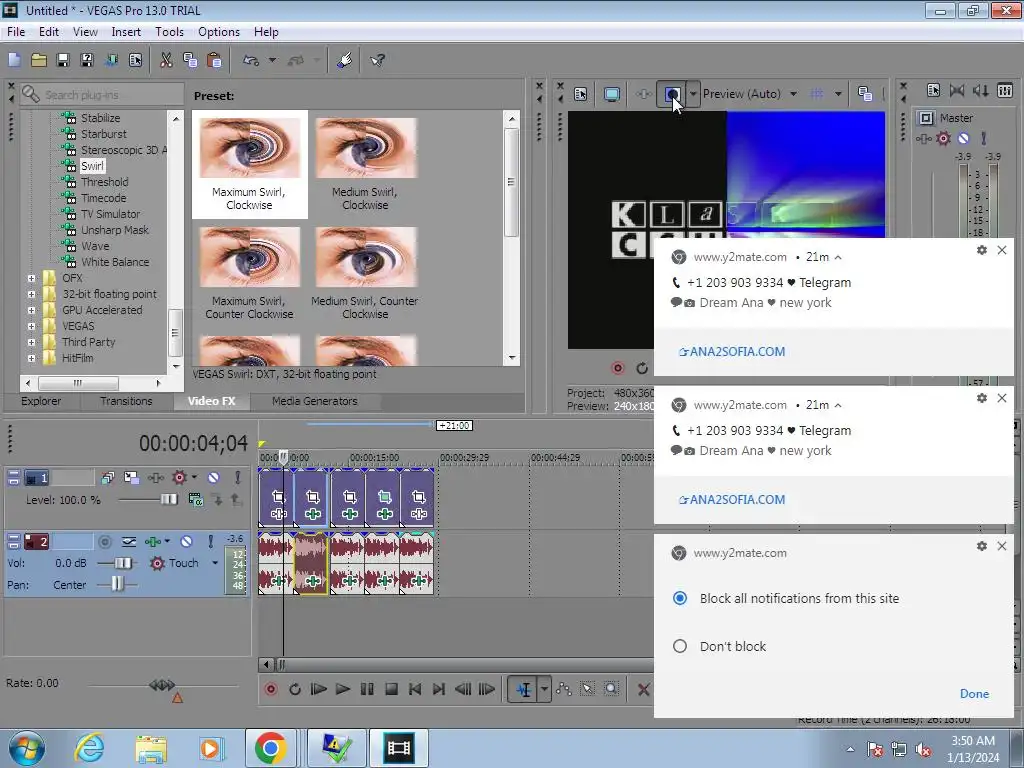Pause timeline playback
The height and width of the screenshot is (768, 1024).
tap(367, 690)
